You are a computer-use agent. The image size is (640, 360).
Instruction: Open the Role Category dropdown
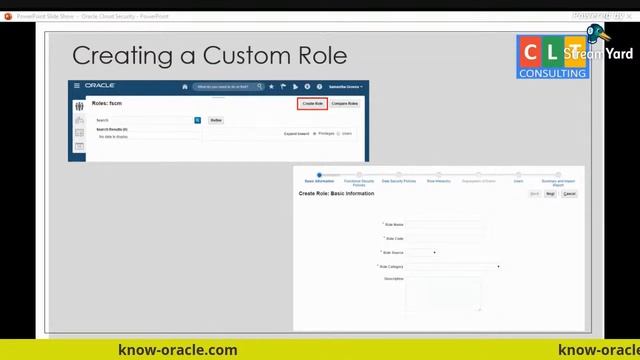click(x=453, y=267)
